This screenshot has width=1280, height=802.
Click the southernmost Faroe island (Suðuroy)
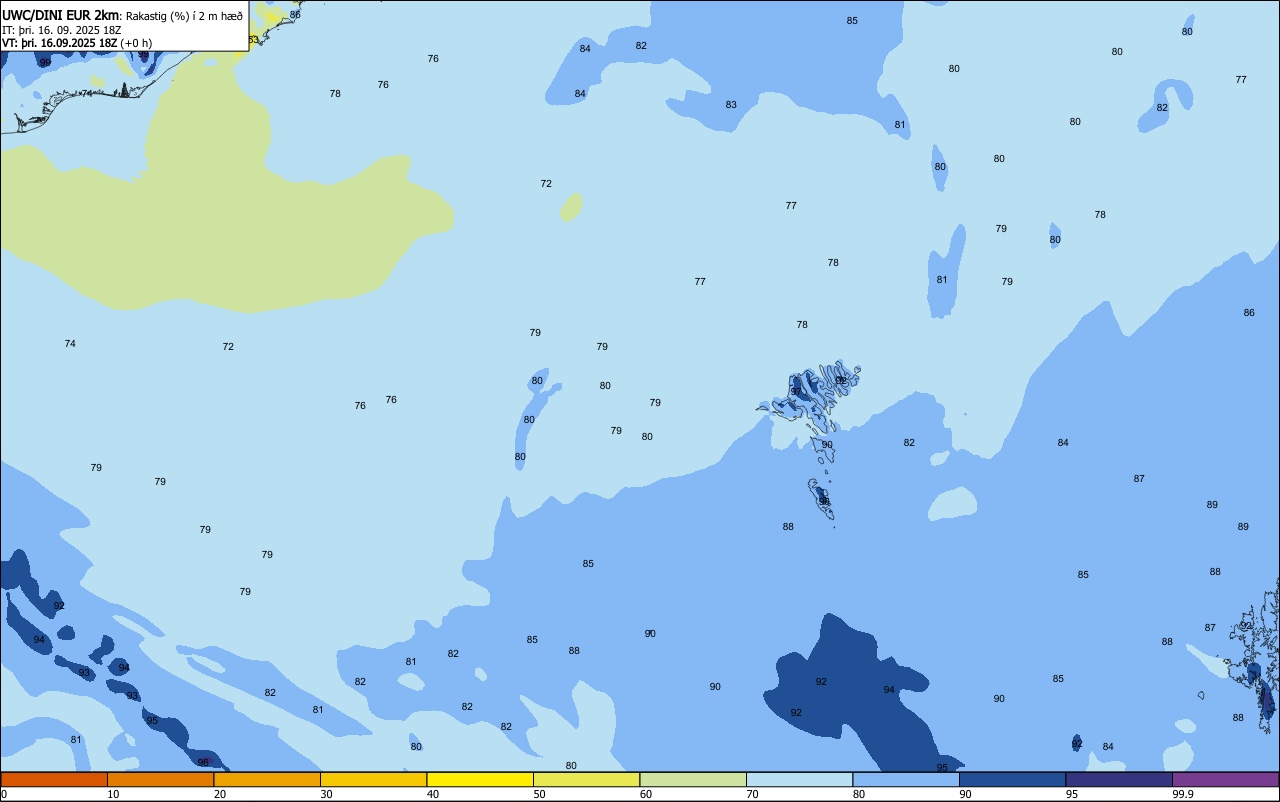pos(822,498)
